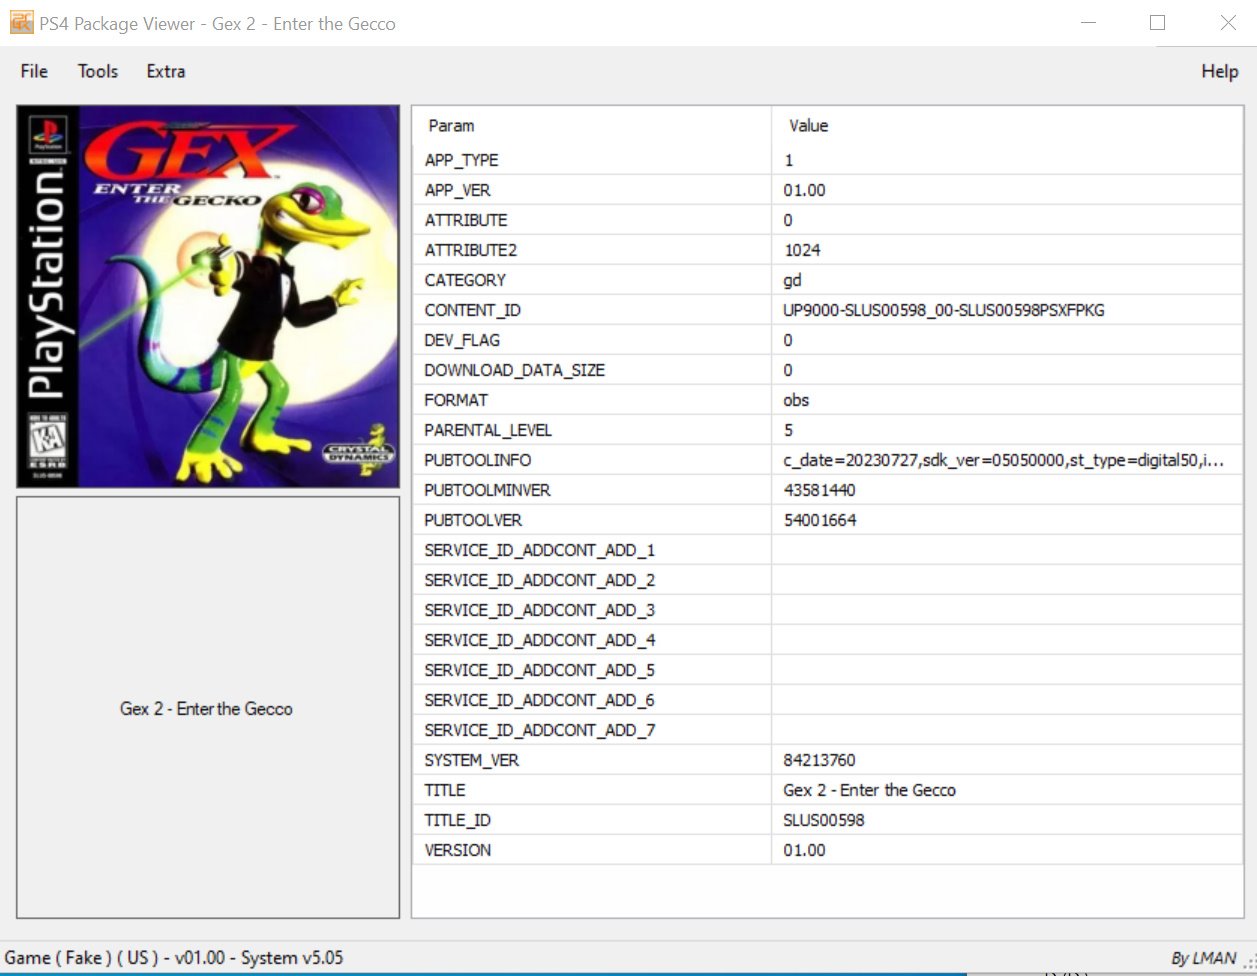The height and width of the screenshot is (976, 1257).
Task: Click the value 43581440
Action: coord(819,490)
